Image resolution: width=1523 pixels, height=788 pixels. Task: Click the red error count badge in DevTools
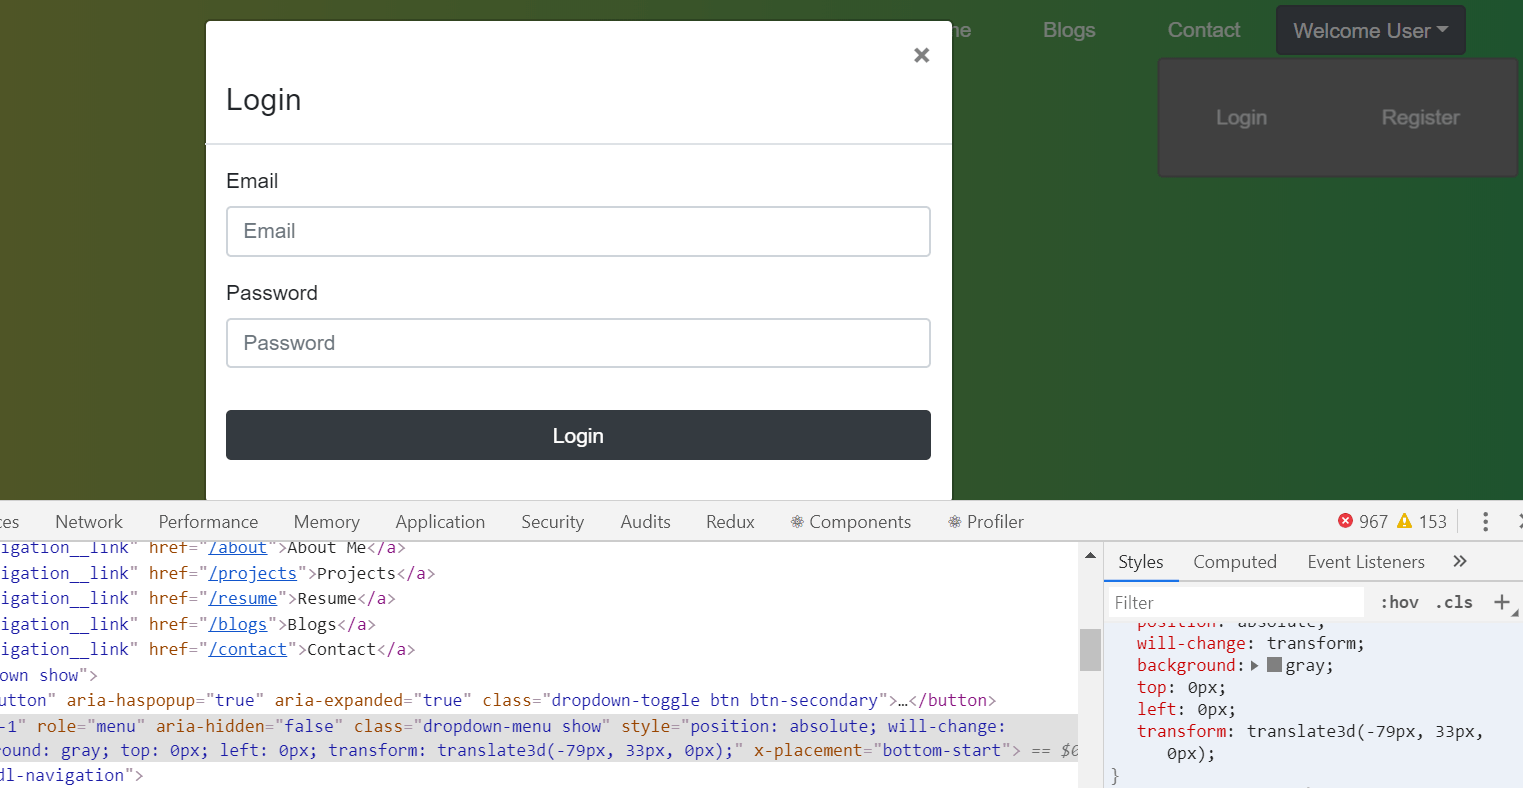coord(1347,521)
